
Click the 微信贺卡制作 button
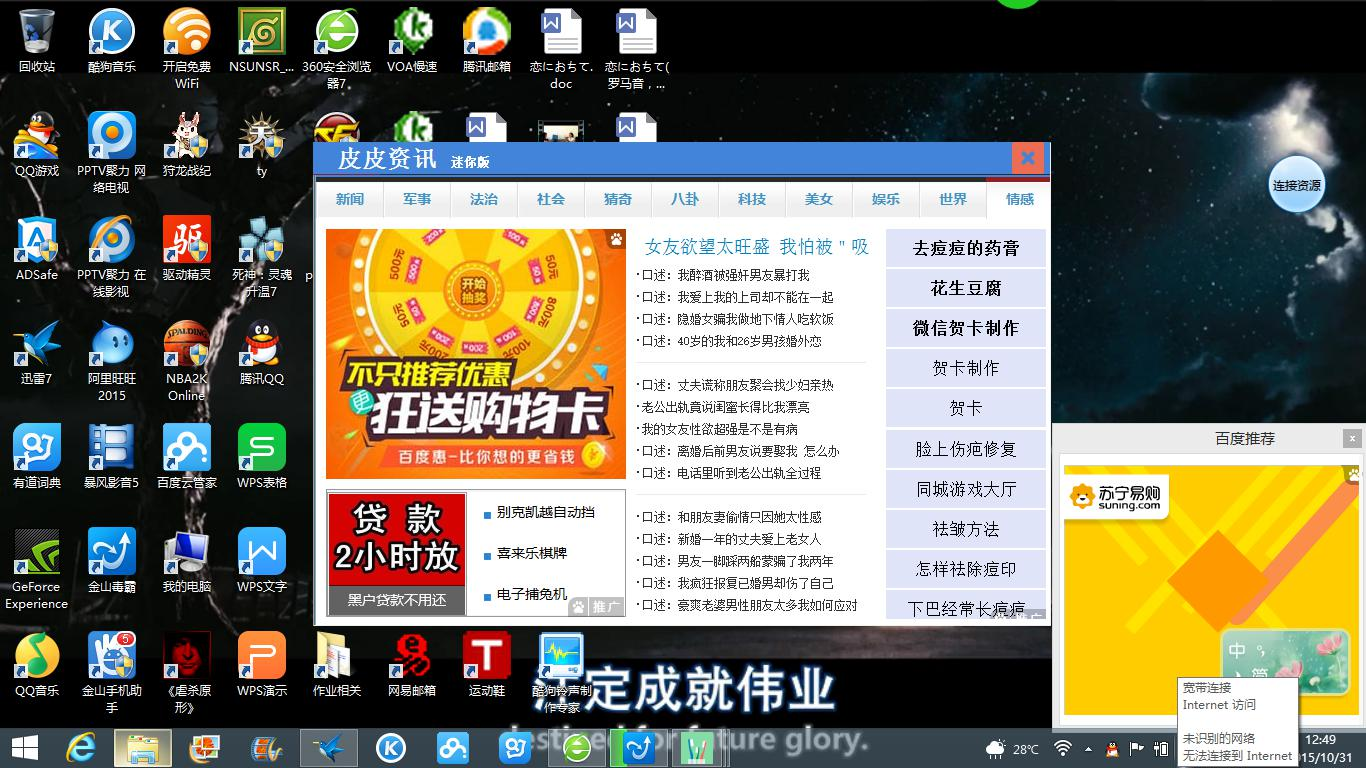tap(964, 328)
